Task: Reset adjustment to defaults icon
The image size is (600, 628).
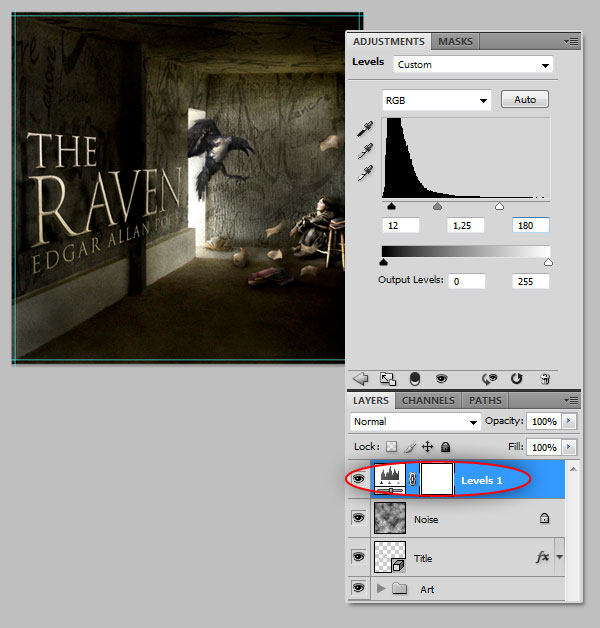Action: 516,378
